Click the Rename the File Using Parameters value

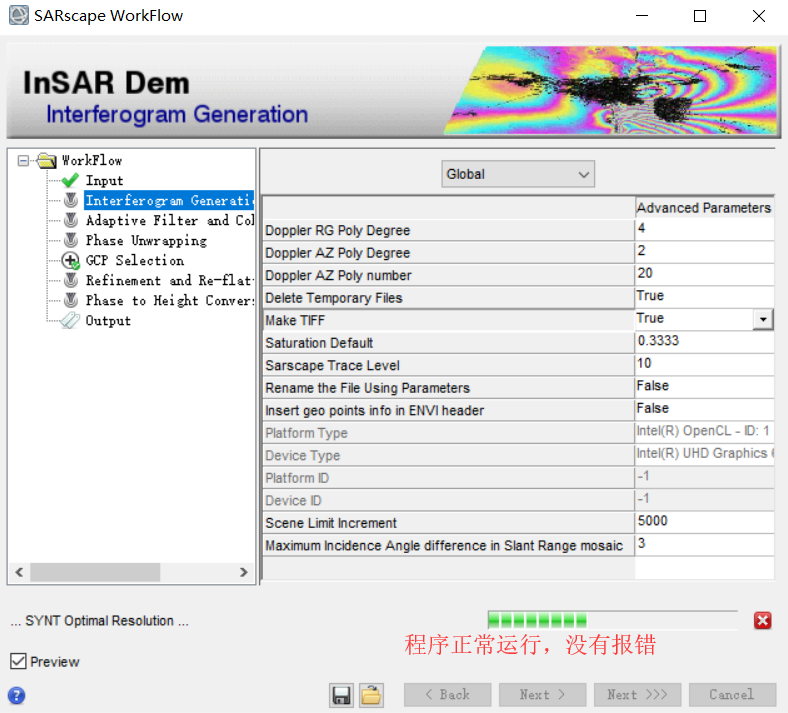click(x=704, y=387)
